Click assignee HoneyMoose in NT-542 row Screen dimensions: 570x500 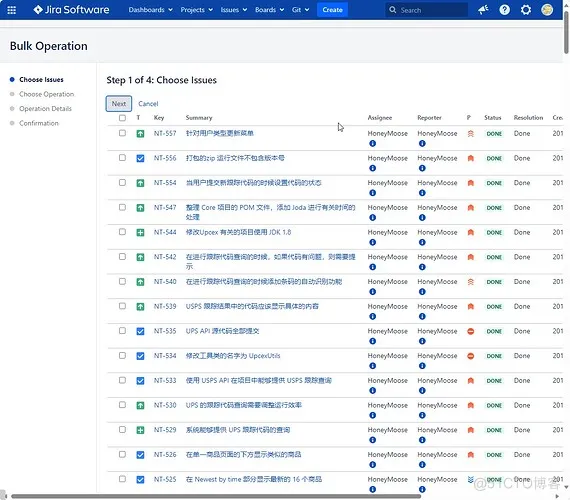point(388,257)
